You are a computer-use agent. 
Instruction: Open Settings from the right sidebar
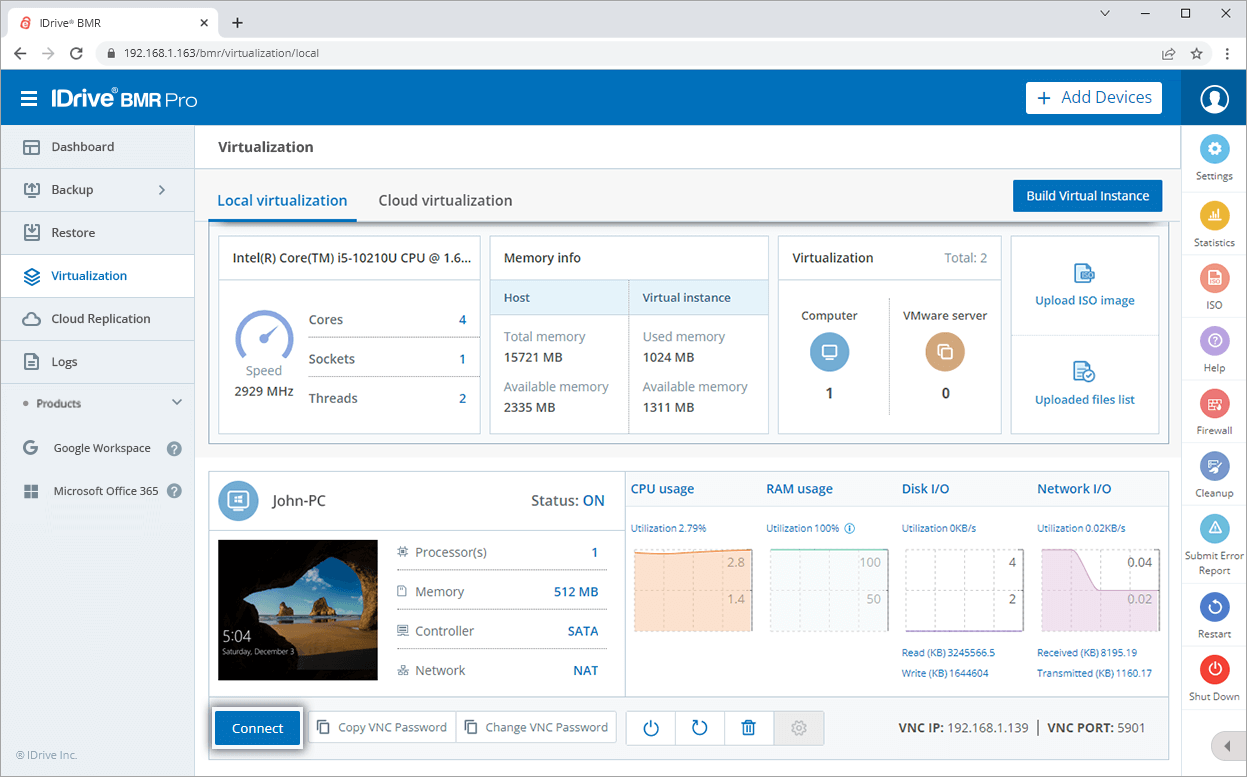point(1214,150)
